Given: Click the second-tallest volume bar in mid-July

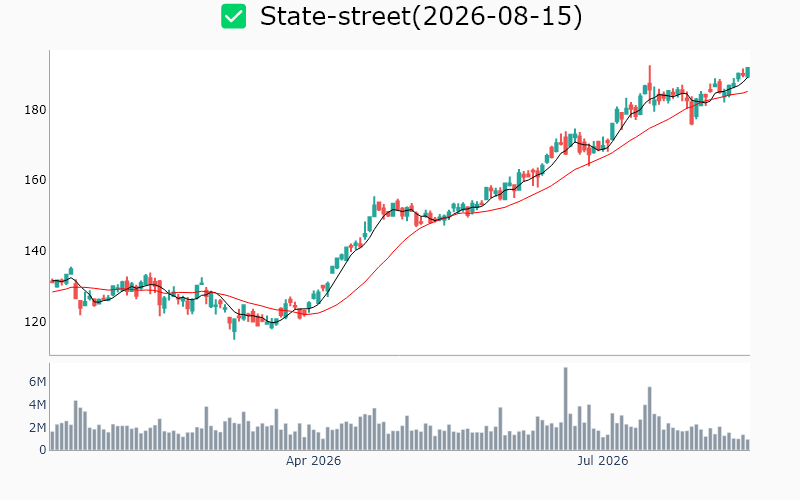Looking at the screenshot, I should click(x=649, y=418).
